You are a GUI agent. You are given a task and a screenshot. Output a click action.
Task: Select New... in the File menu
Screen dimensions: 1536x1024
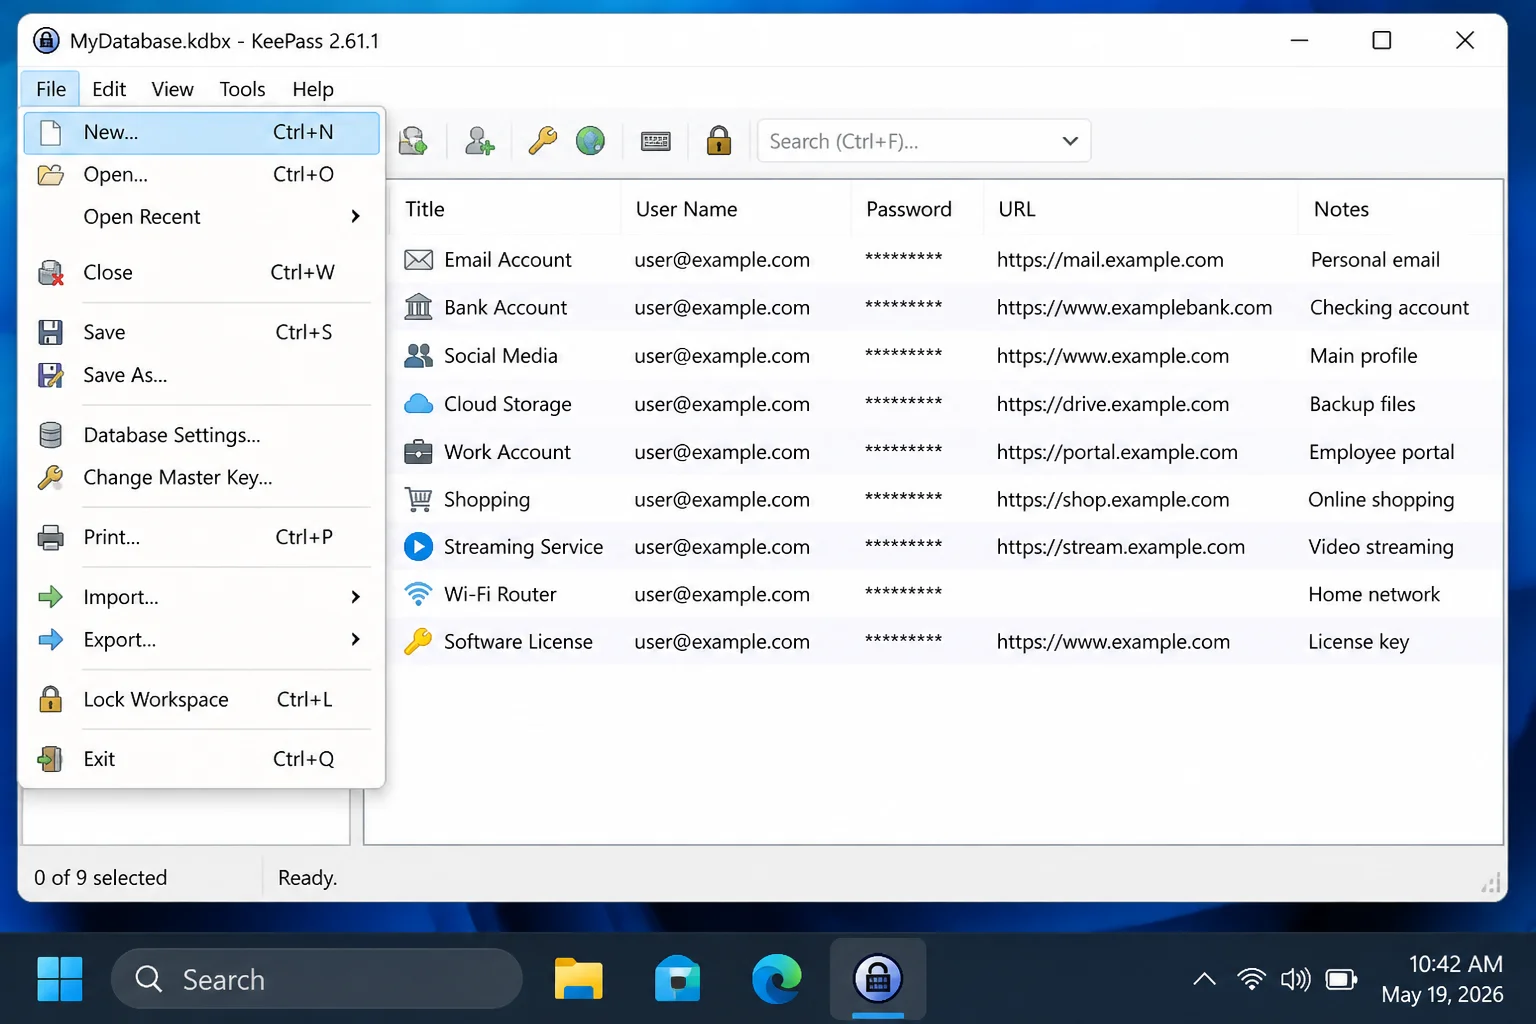pos(201,132)
